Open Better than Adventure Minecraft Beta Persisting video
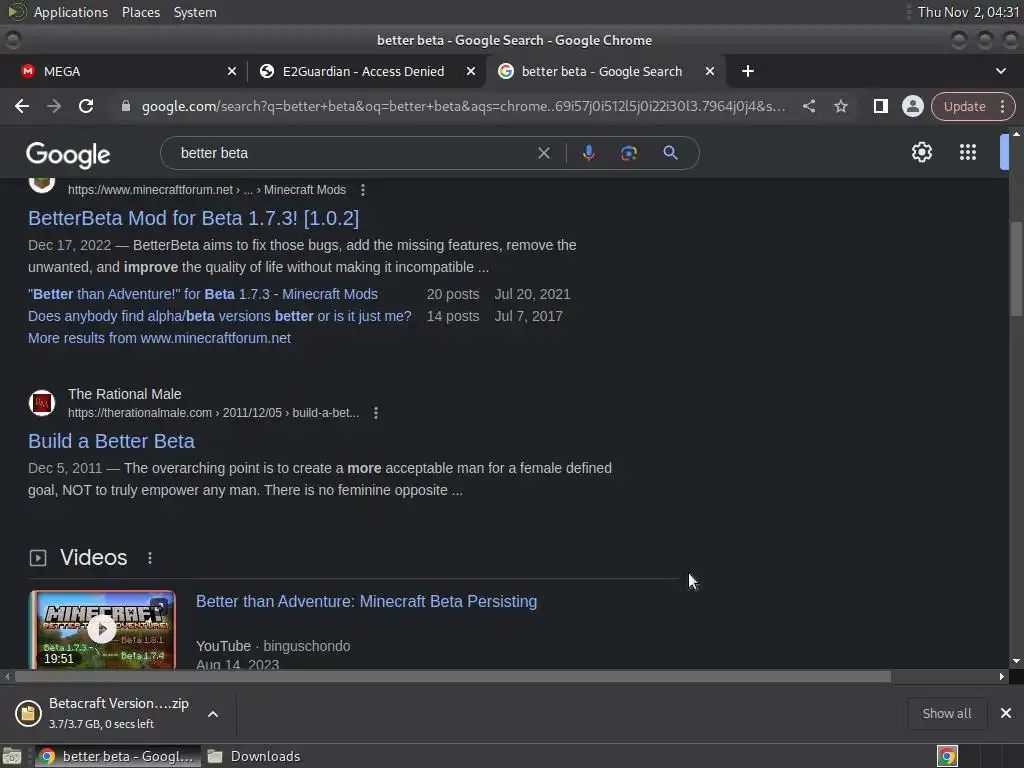 (x=366, y=601)
